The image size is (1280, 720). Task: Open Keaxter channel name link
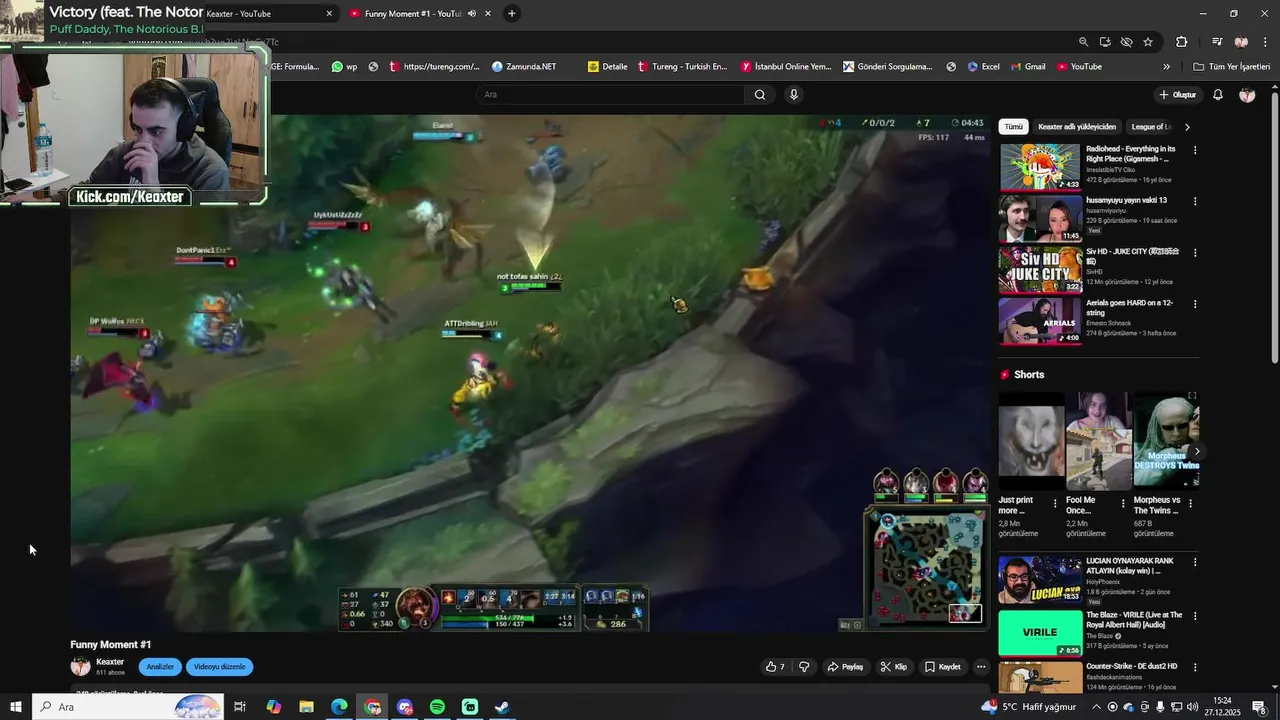110,662
